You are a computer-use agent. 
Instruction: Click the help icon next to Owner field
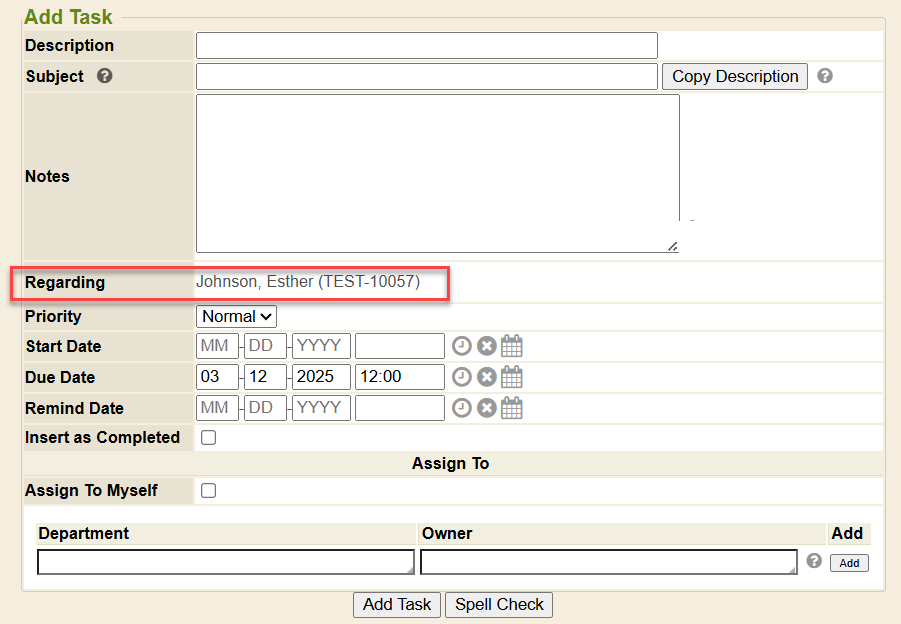814,561
